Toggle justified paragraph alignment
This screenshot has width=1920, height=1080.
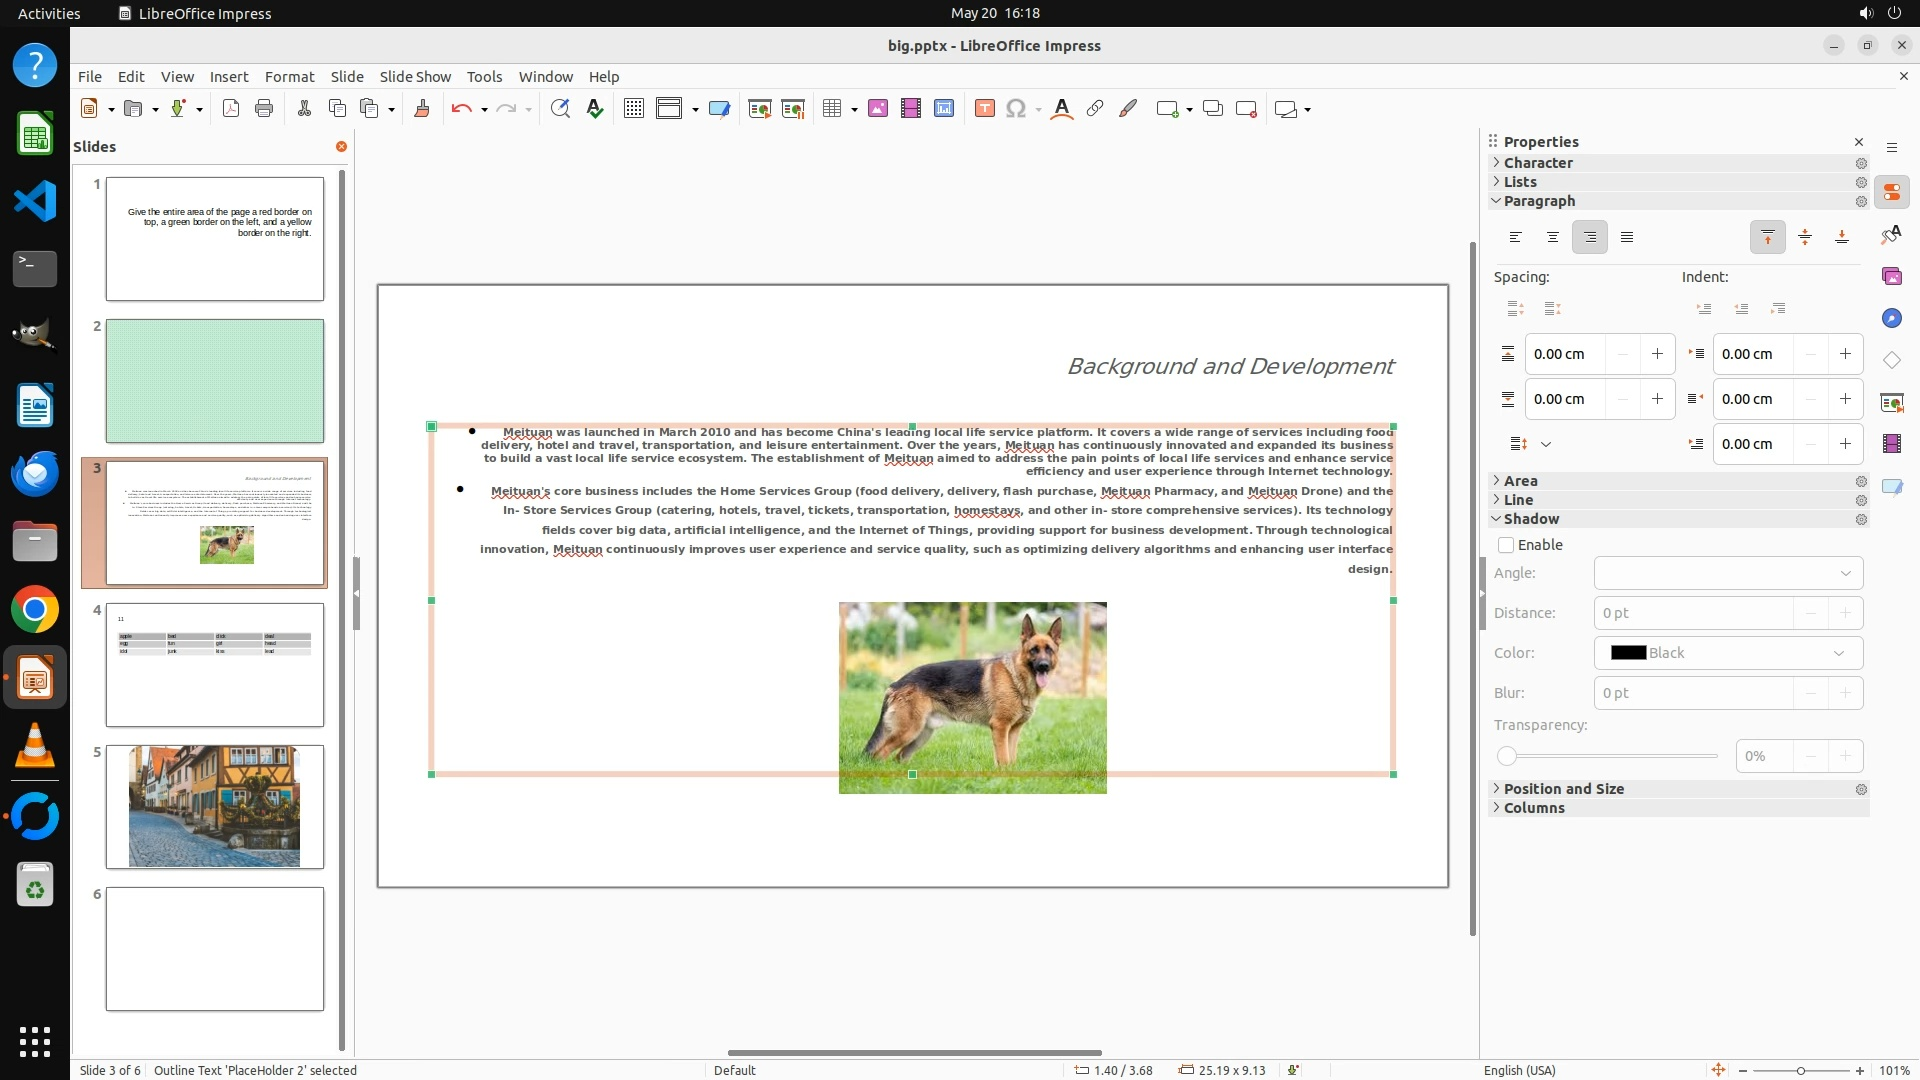(1627, 237)
